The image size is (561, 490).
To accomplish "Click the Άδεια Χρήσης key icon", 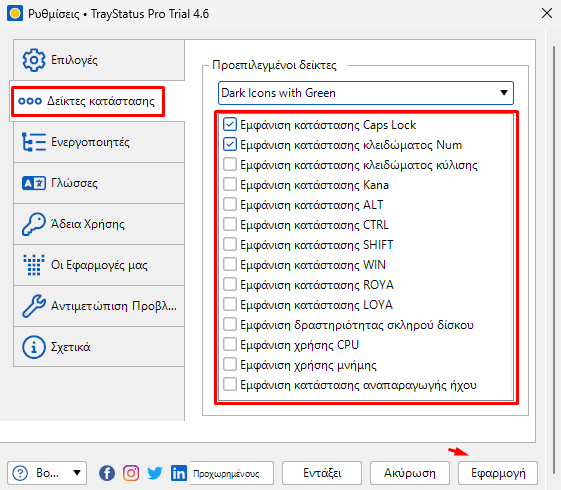I will pyautogui.click(x=34, y=224).
